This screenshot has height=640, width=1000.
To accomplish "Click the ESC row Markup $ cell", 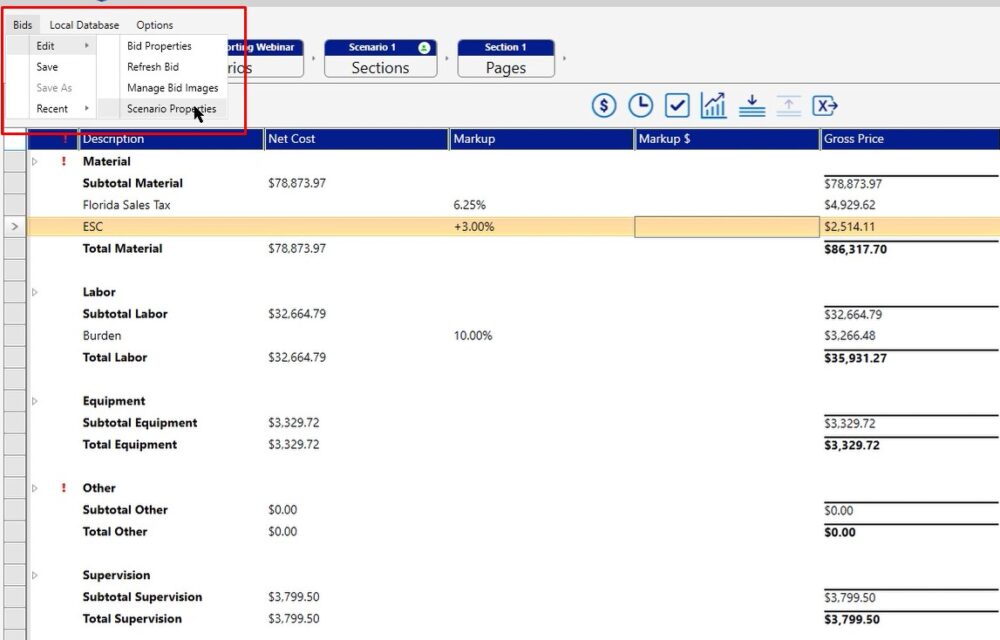I will [726, 227].
